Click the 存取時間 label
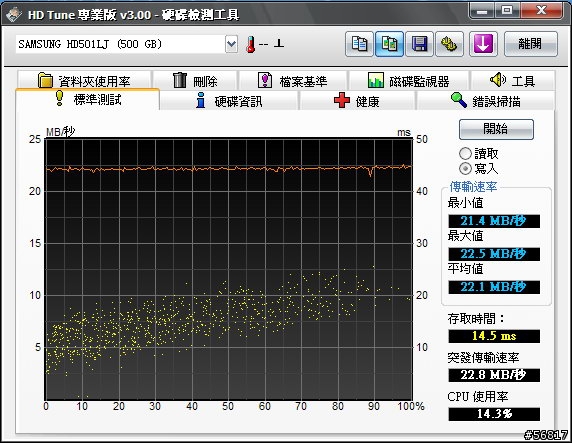This screenshot has height=443, width=572. (476, 319)
